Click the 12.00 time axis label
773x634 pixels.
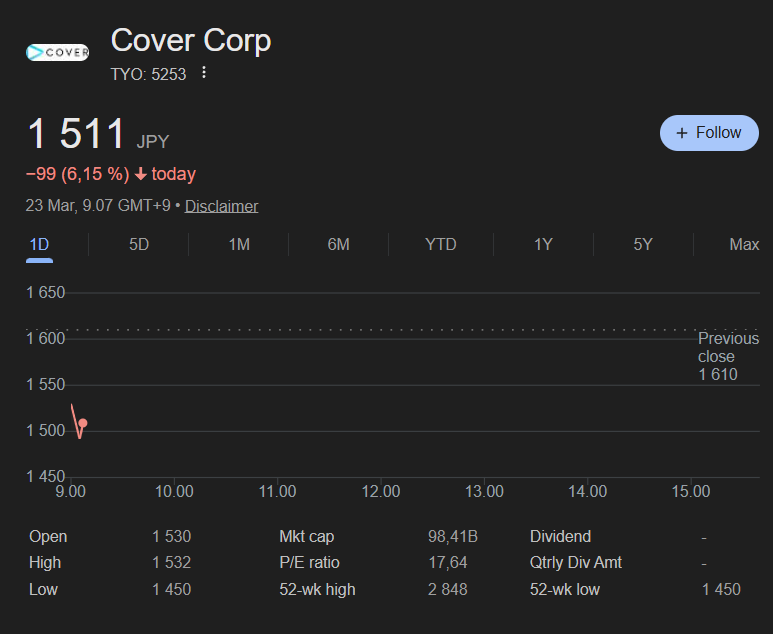click(x=381, y=492)
